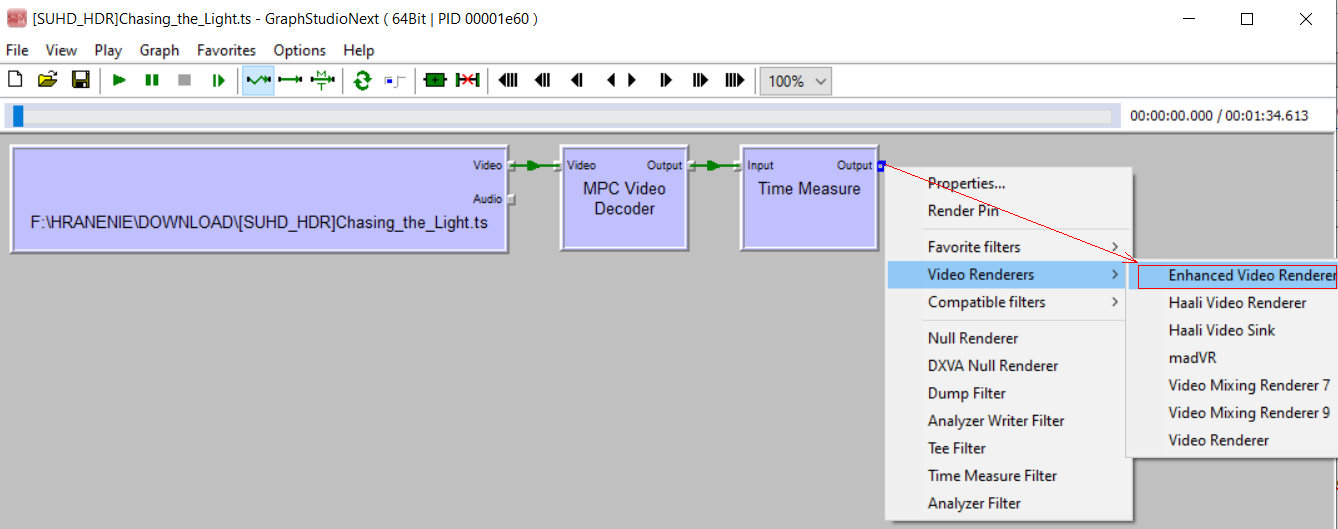Insert Analyzer Writer Filter from menu

point(1009,421)
